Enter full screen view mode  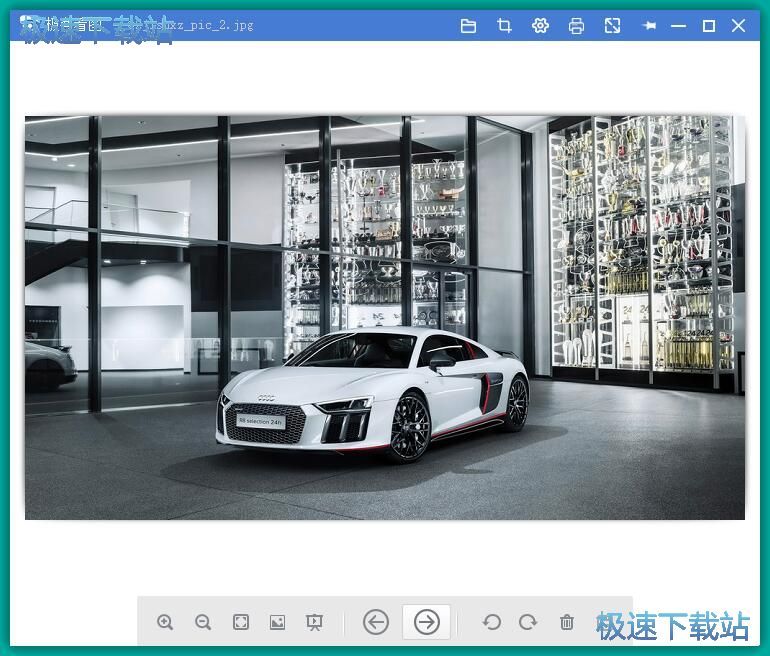[x=612, y=26]
